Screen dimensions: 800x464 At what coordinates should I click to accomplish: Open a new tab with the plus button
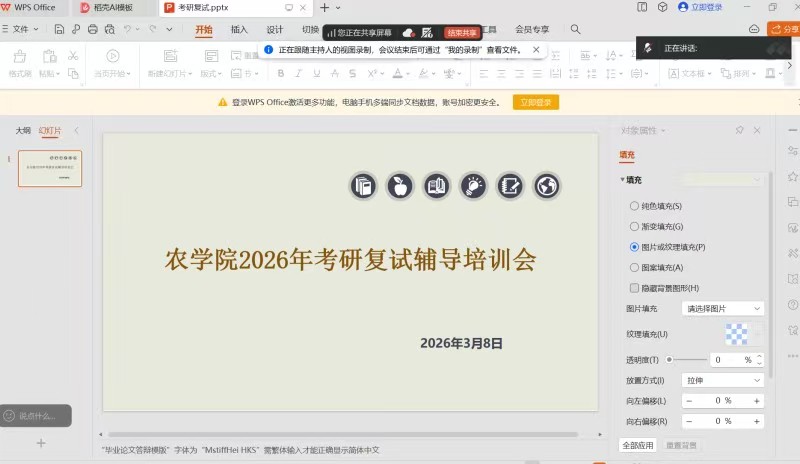(x=324, y=7)
